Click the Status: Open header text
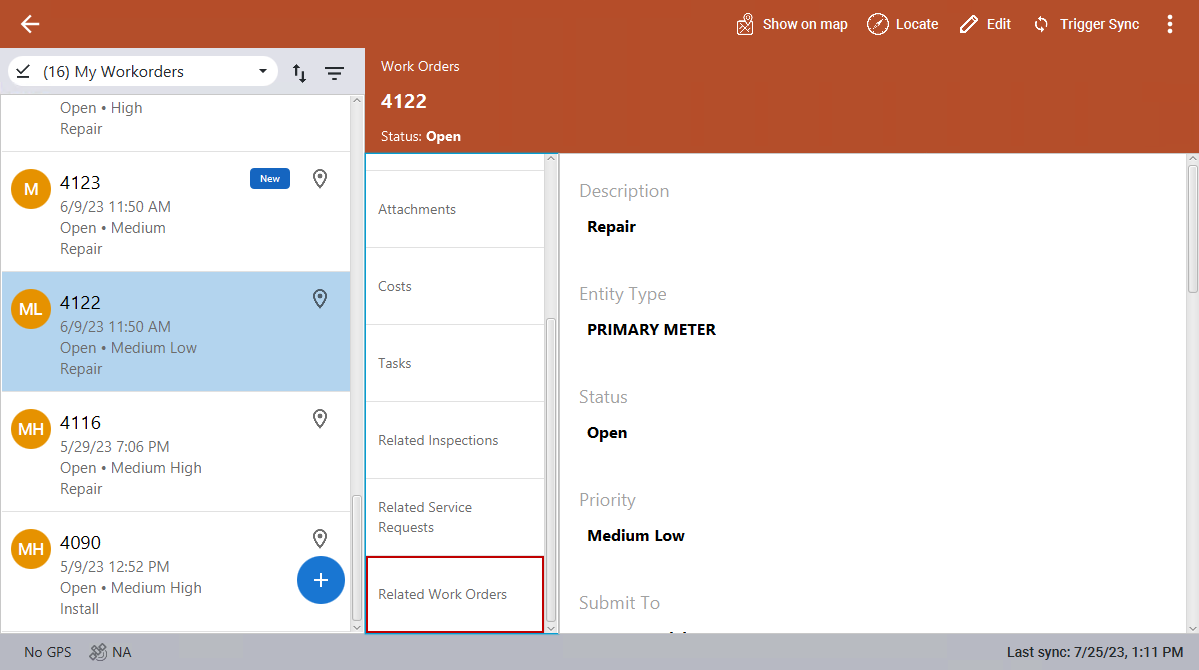Image resolution: width=1199 pixels, height=670 pixels. point(421,136)
